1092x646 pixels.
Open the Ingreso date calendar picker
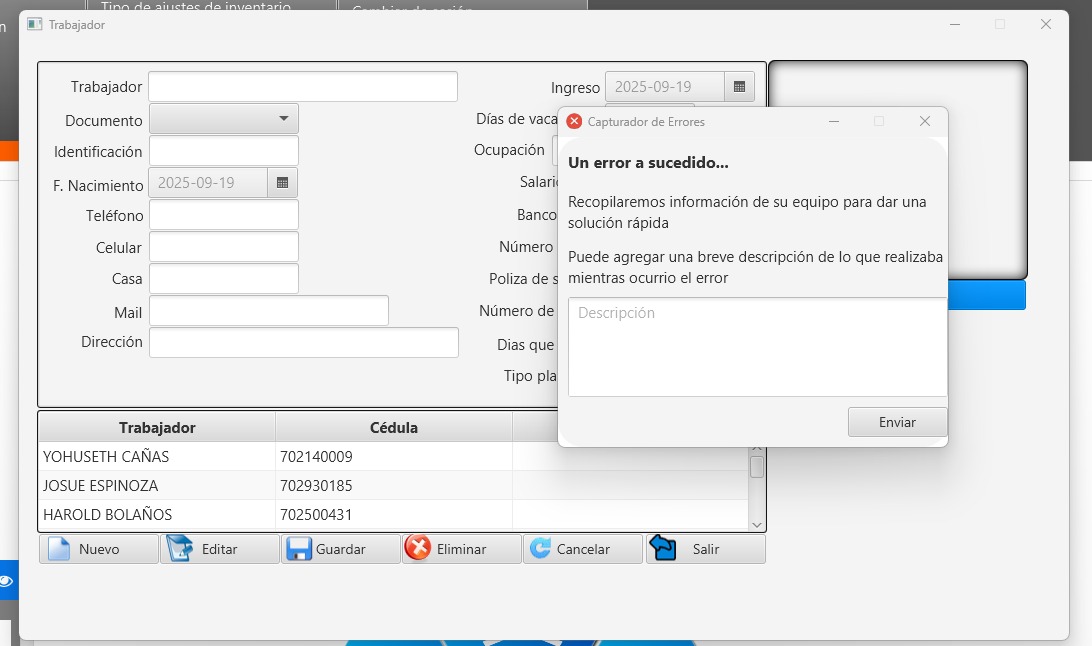(739, 87)
